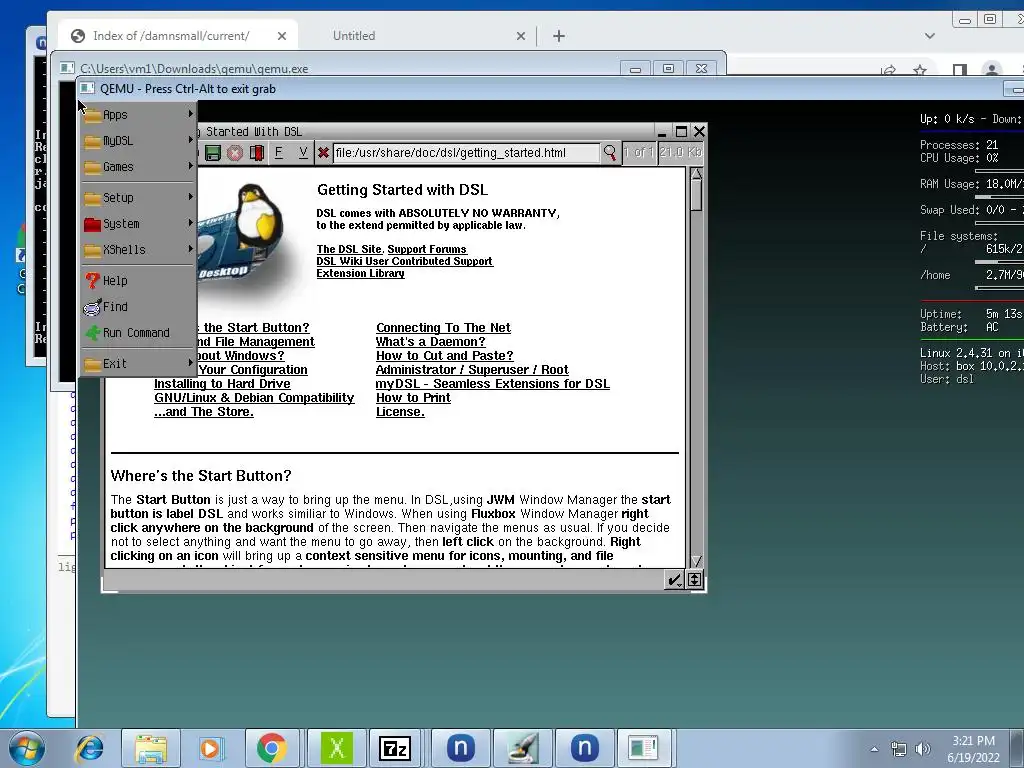Follow the What's a Daemon? link
Image resolution: width=1024 pixels, height=768 pixels.
pyautogui.click(x=430, y=342)
